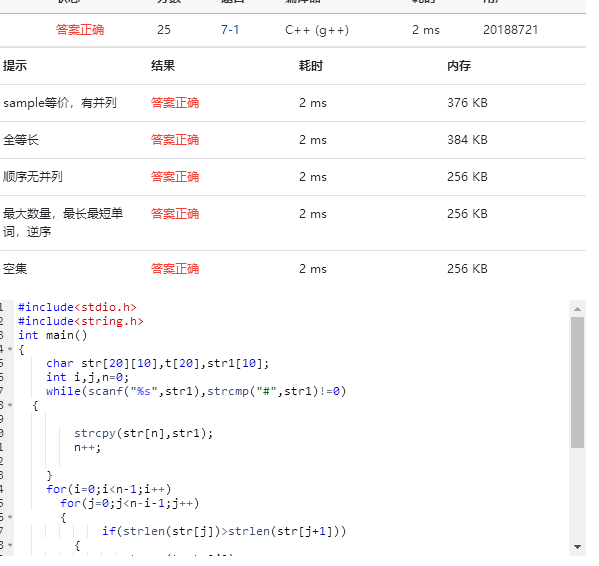599x566 pixels.
Task: Collapse the inner for loop fold arrow
Action: point(10,517)
